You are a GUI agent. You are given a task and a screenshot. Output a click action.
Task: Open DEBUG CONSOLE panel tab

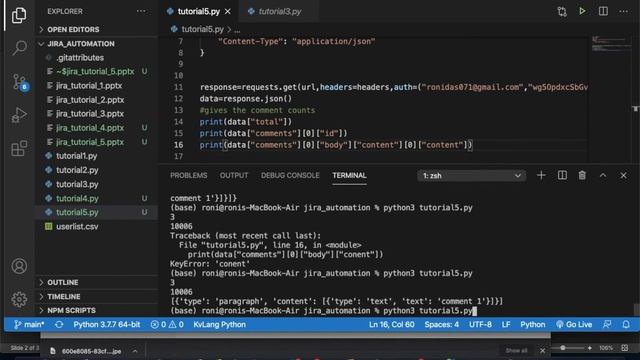[290, 176]
